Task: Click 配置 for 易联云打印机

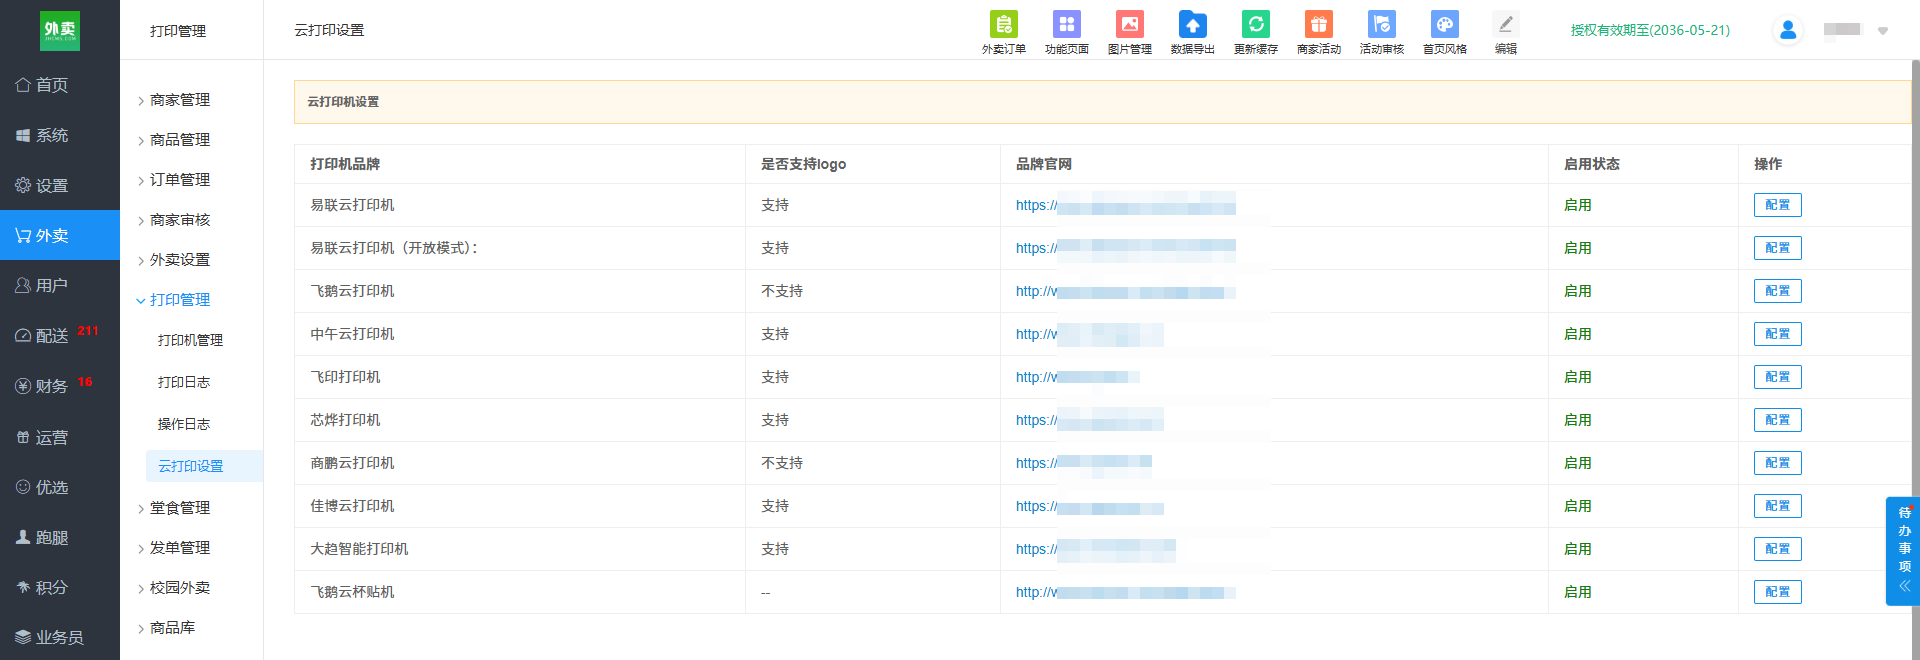Action: click(x=1777, y=205)
